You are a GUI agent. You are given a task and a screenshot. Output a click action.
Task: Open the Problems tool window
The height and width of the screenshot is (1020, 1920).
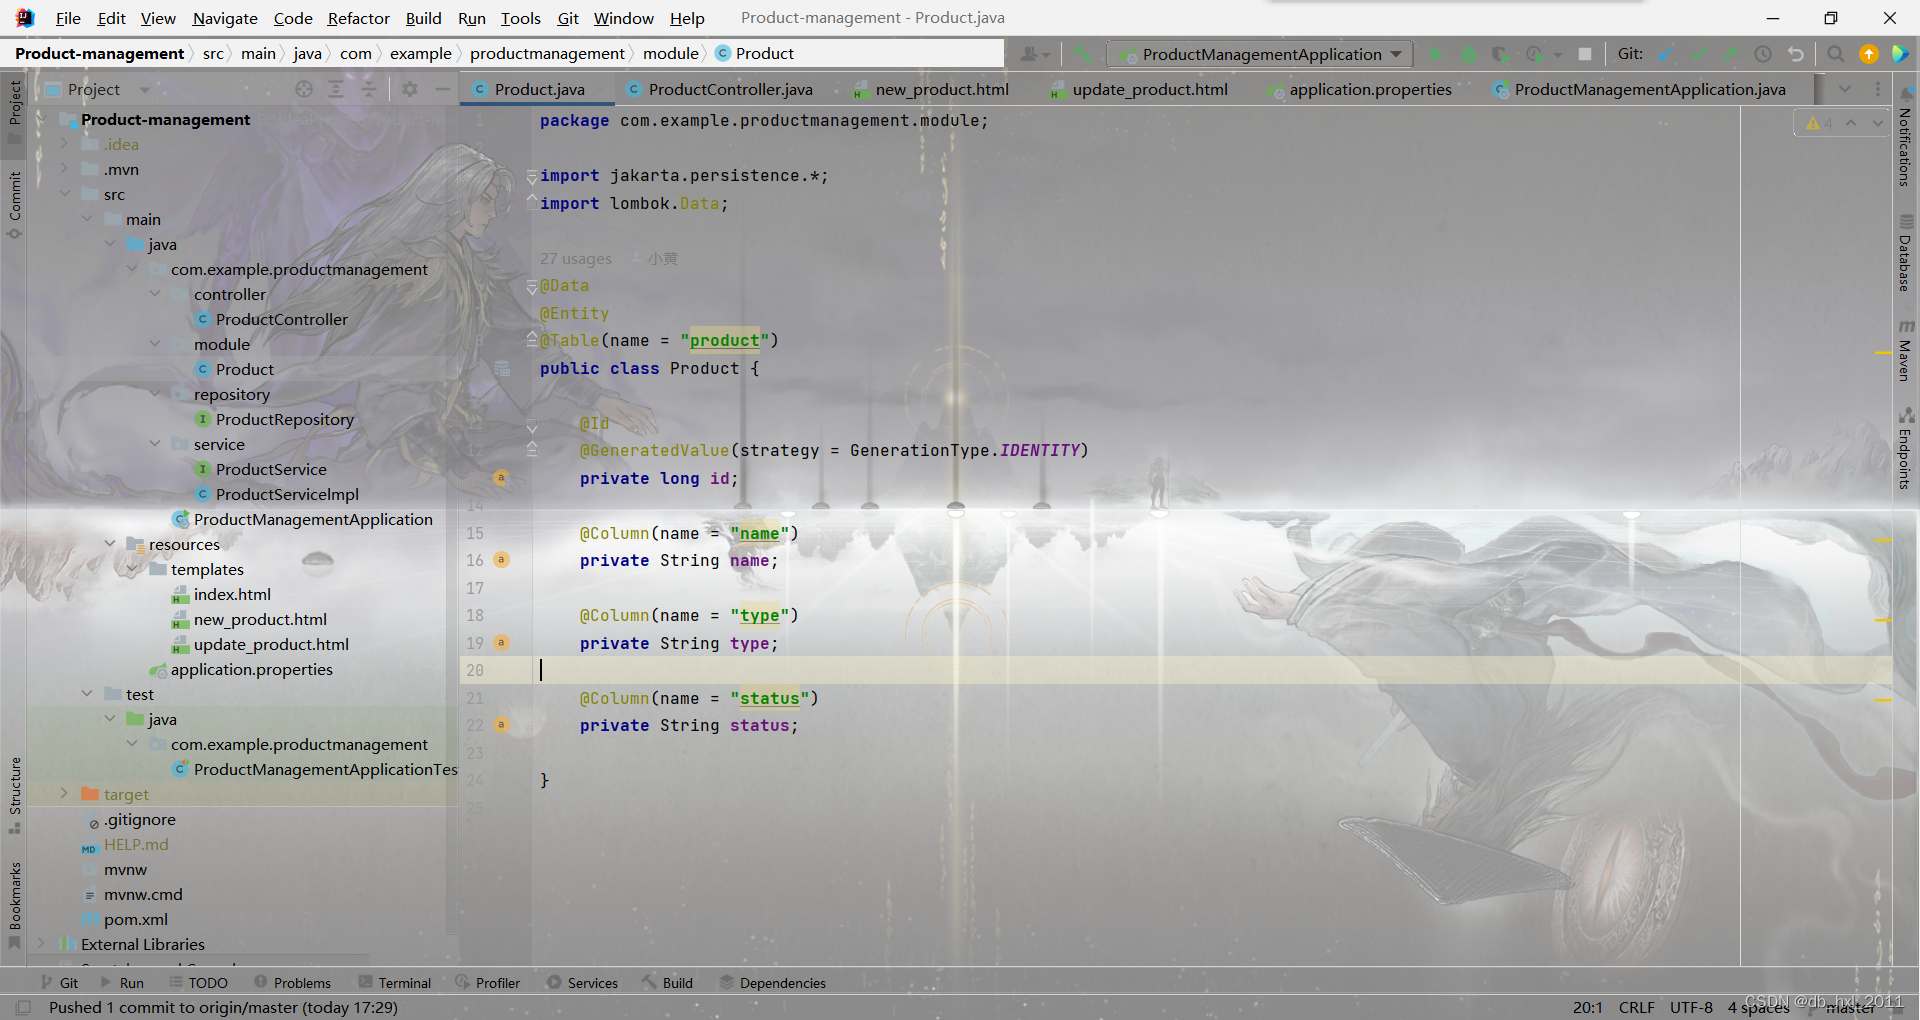pos(292,983)
